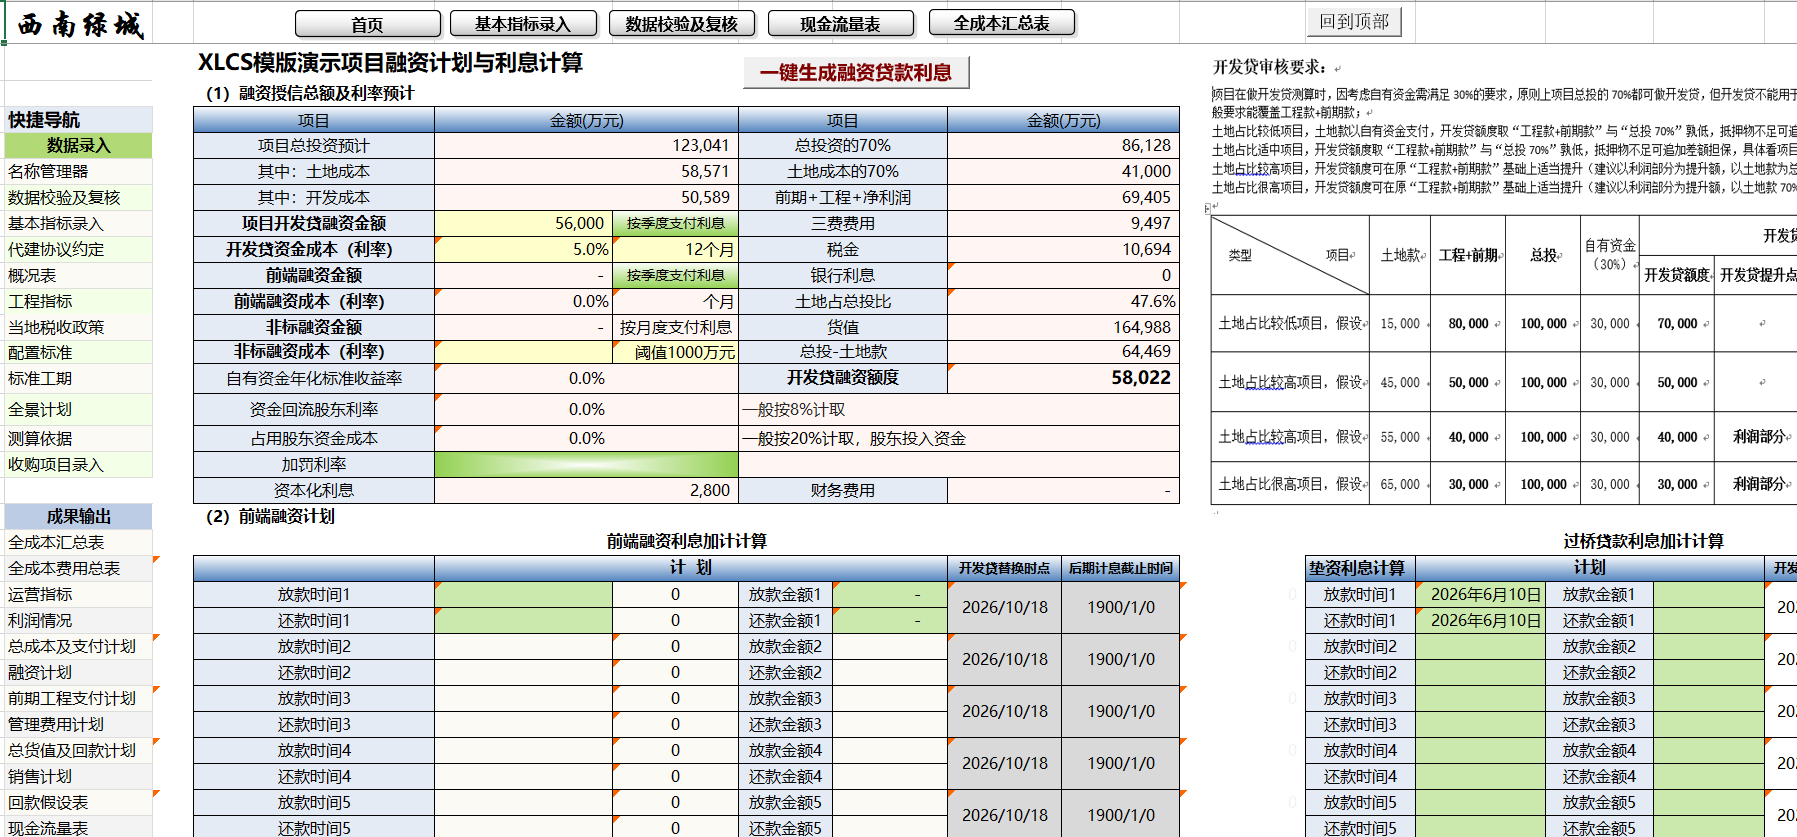The image size is (1797, 837).
Task: Select the 成果输出 section header
Action: [x=78, y=516]
